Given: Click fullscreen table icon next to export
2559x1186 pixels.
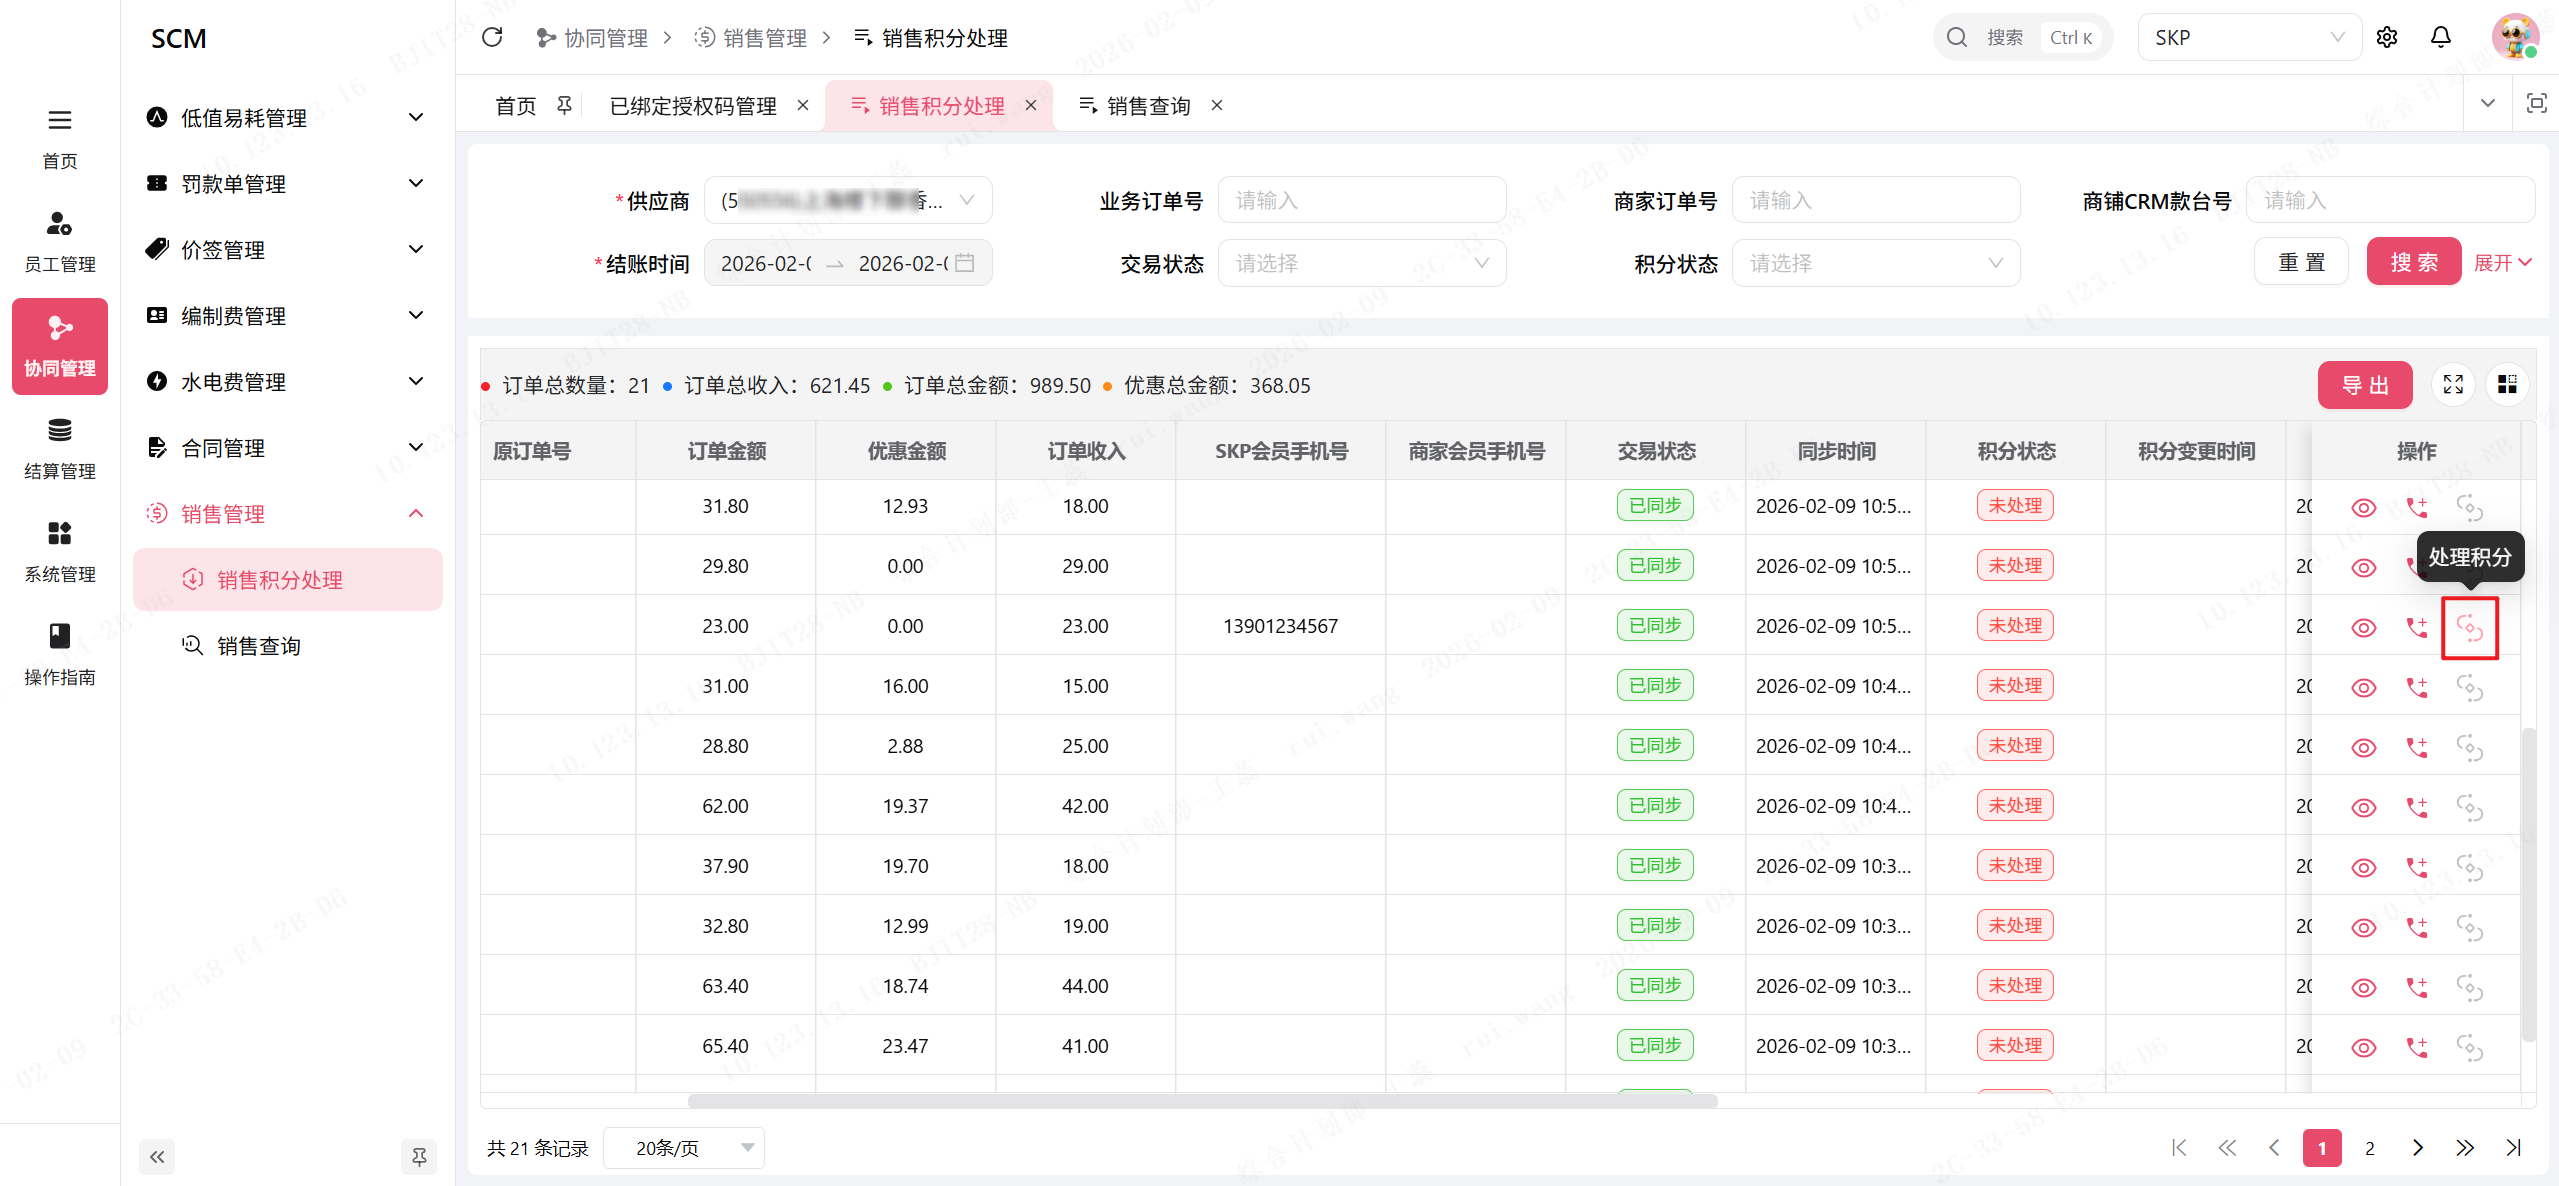Looking at the screenshot, I should click(x=2453, y=385).
